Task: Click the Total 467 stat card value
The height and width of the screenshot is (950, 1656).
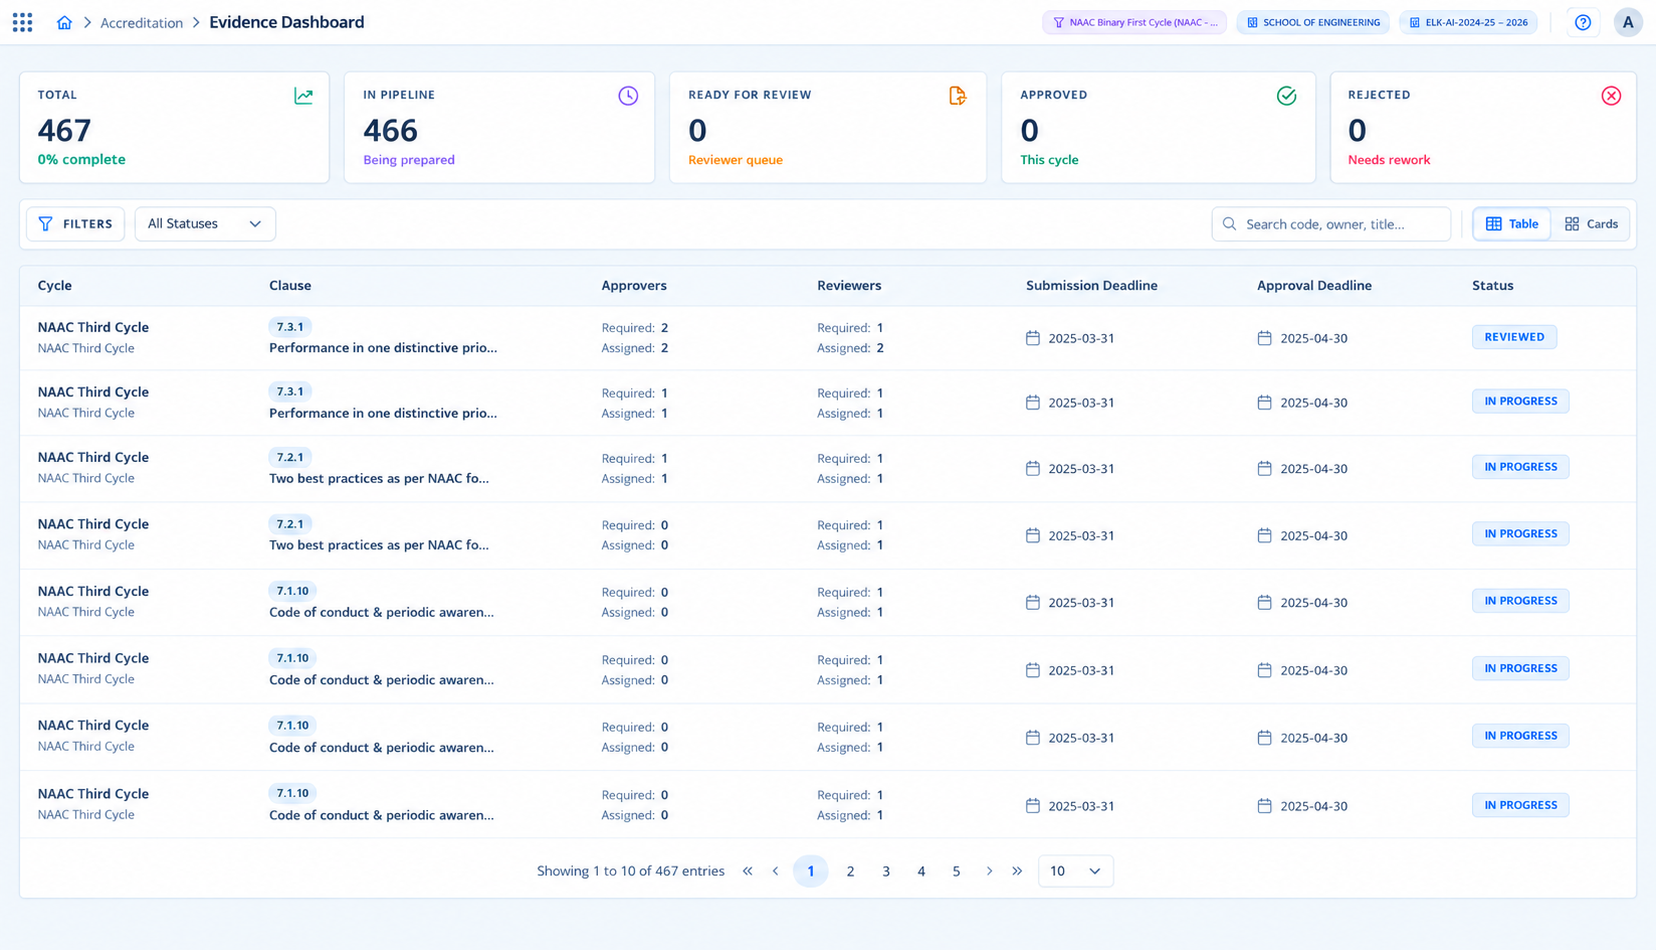Action: tap(64, 130)
